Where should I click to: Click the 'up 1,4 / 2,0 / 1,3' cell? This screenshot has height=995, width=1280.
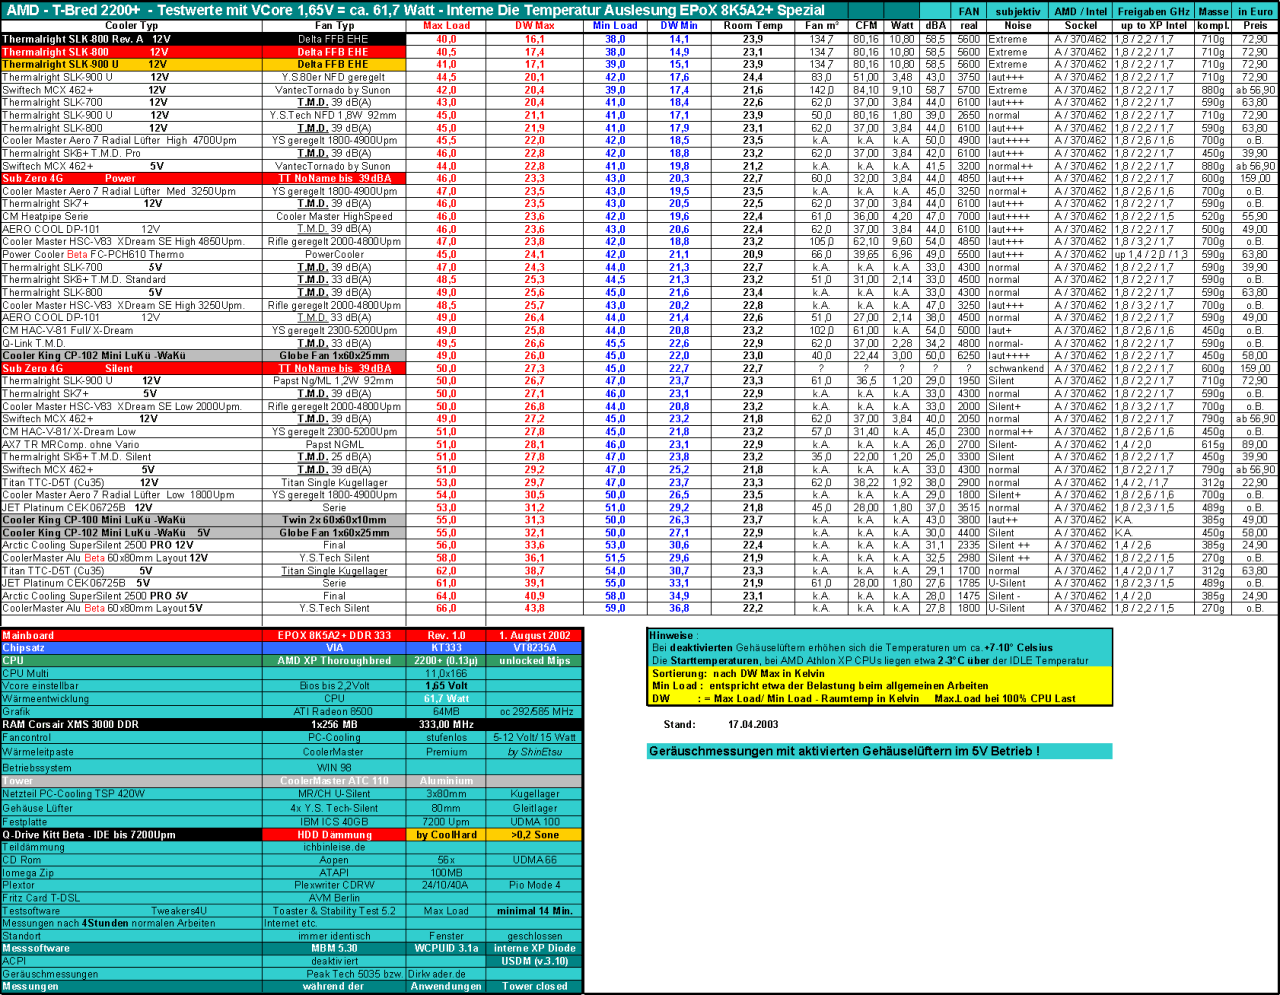point(1154,254)
